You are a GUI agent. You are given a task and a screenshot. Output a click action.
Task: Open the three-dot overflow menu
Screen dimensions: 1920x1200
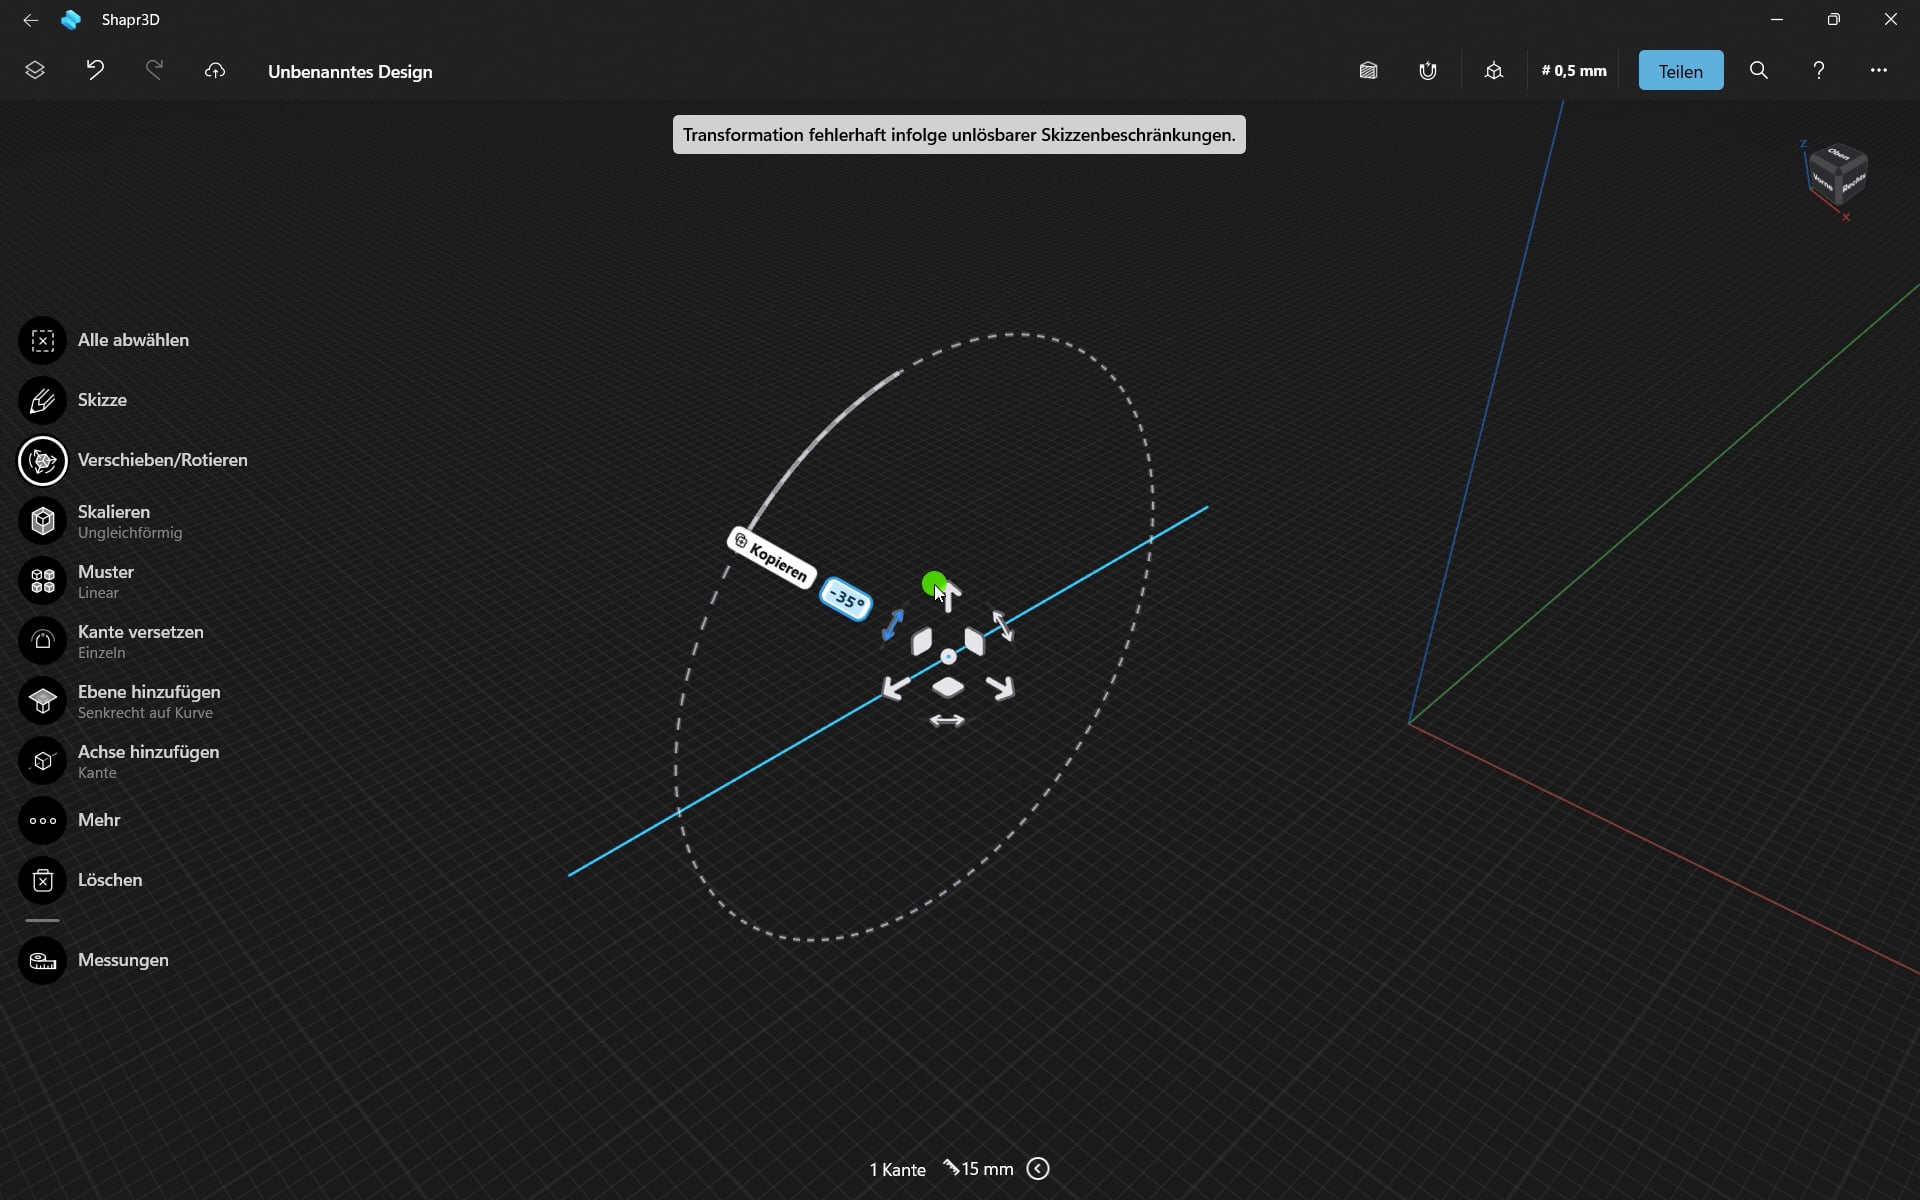tap(1878, 71)
